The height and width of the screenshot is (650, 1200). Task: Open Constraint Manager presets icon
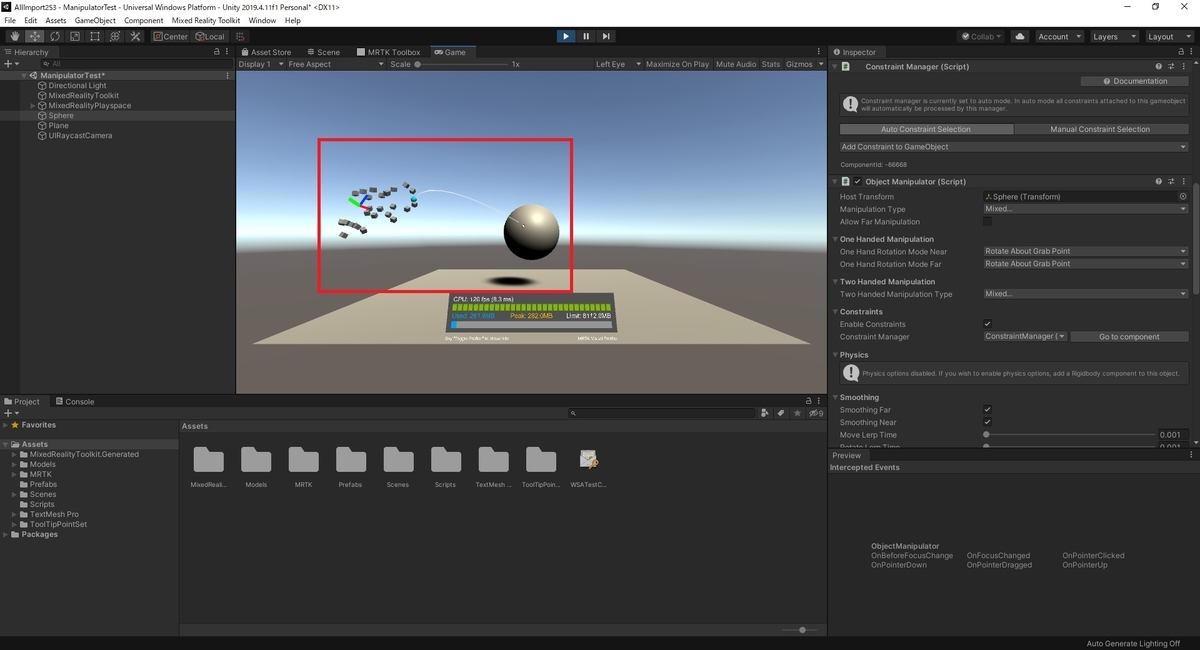[x=1171, y=67]
